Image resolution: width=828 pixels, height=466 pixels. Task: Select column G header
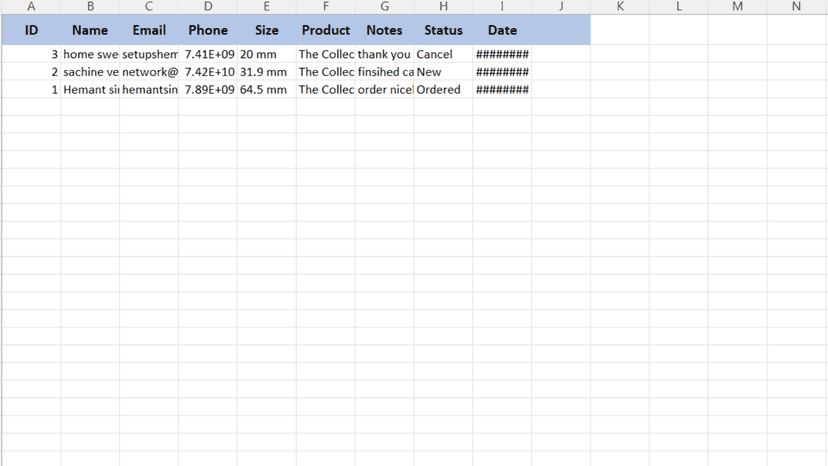(x=384, y=6)
